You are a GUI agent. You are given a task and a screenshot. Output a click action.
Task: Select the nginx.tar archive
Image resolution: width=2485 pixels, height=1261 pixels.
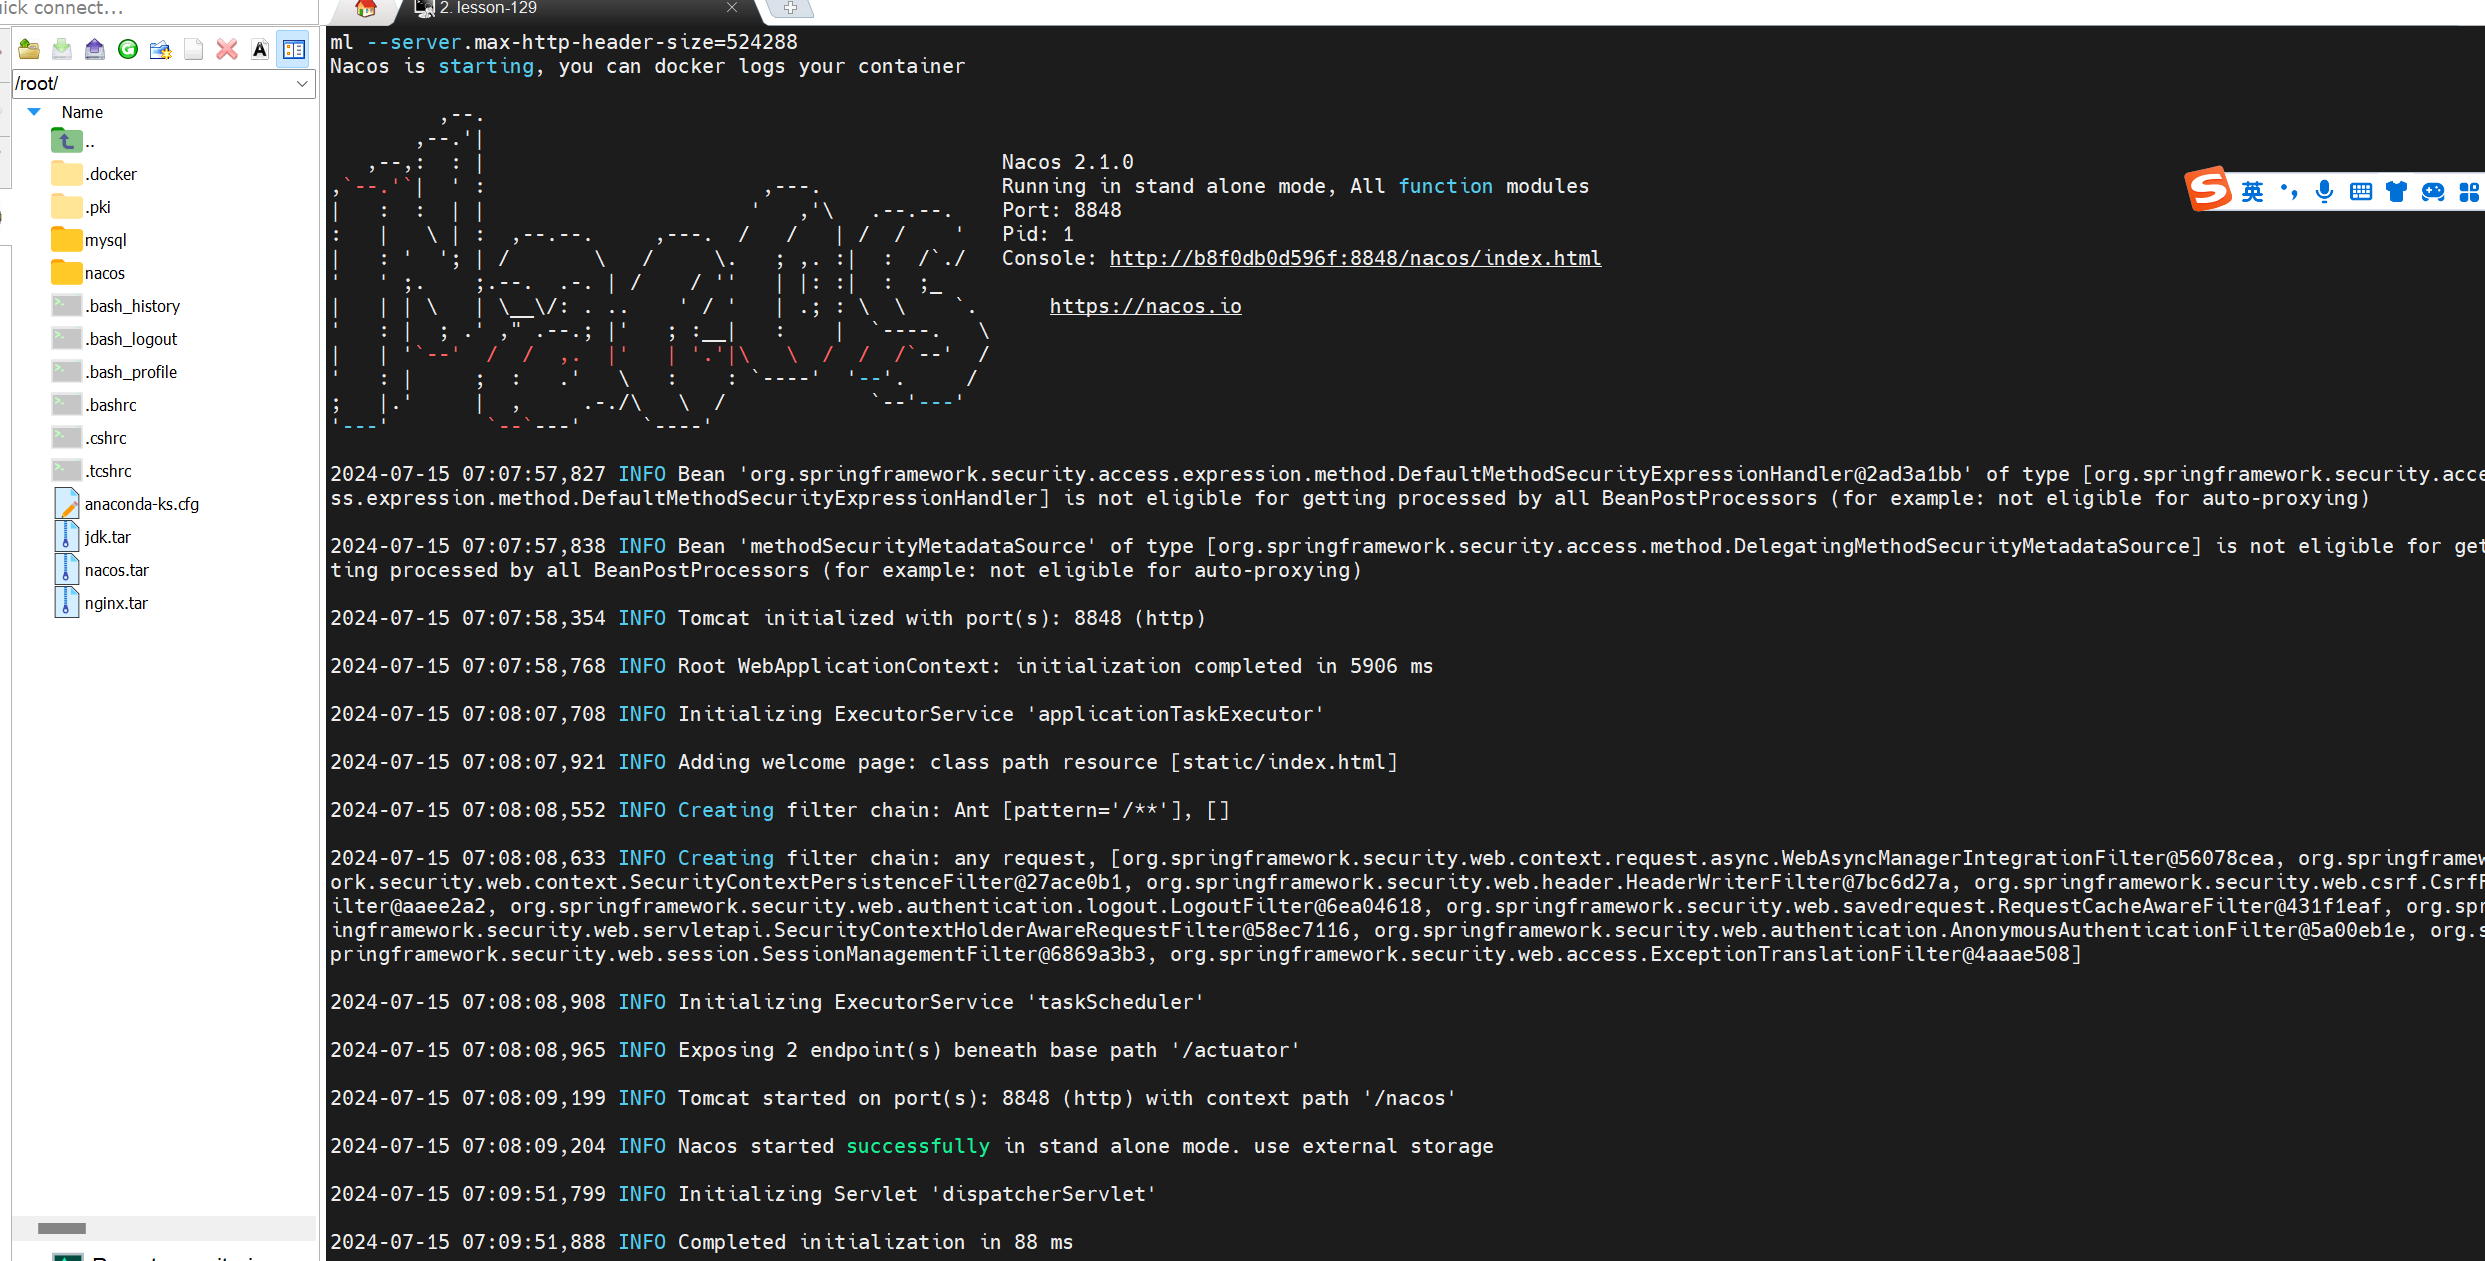(100, 603)
